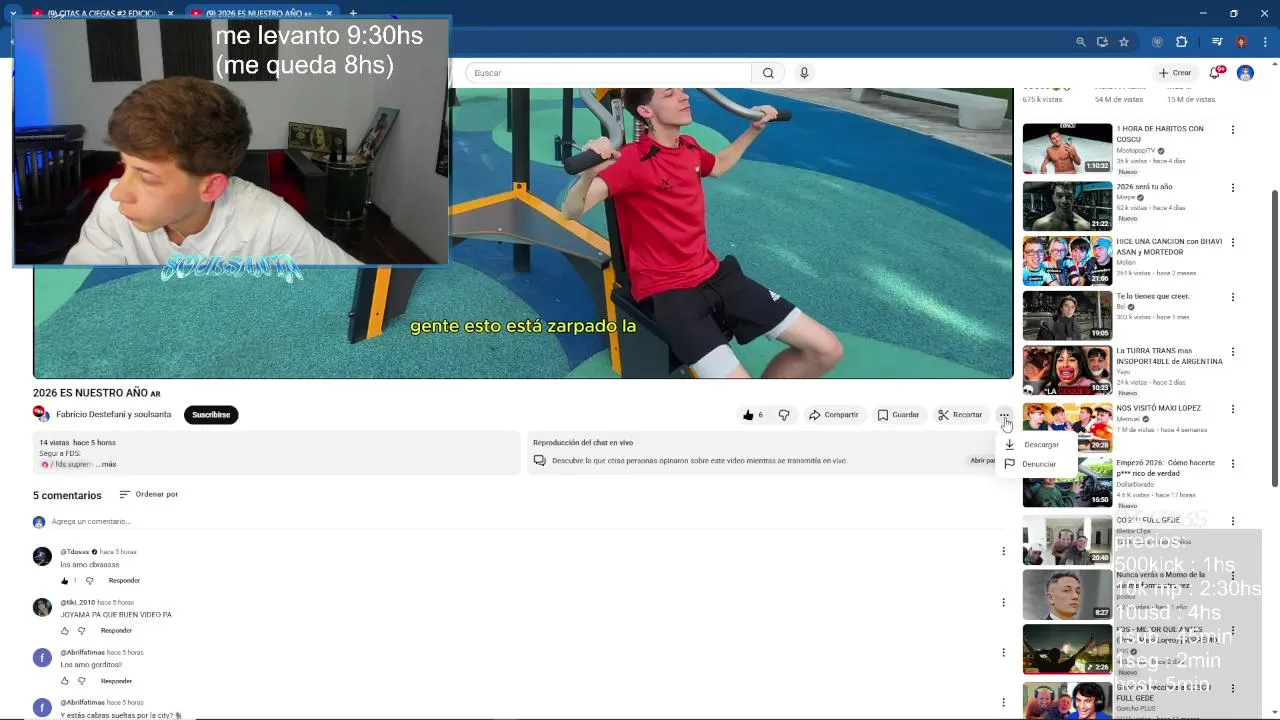This screenshot has height=720, width=1280.
Task: Open 'NOS VISITÓ MAXI LOPEZ' video title
Action: [1158, 408]
